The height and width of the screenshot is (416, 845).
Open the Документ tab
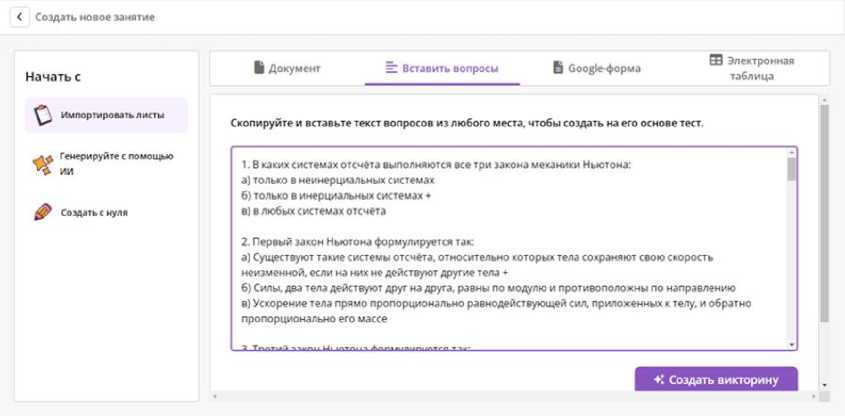tap(287, 68)
